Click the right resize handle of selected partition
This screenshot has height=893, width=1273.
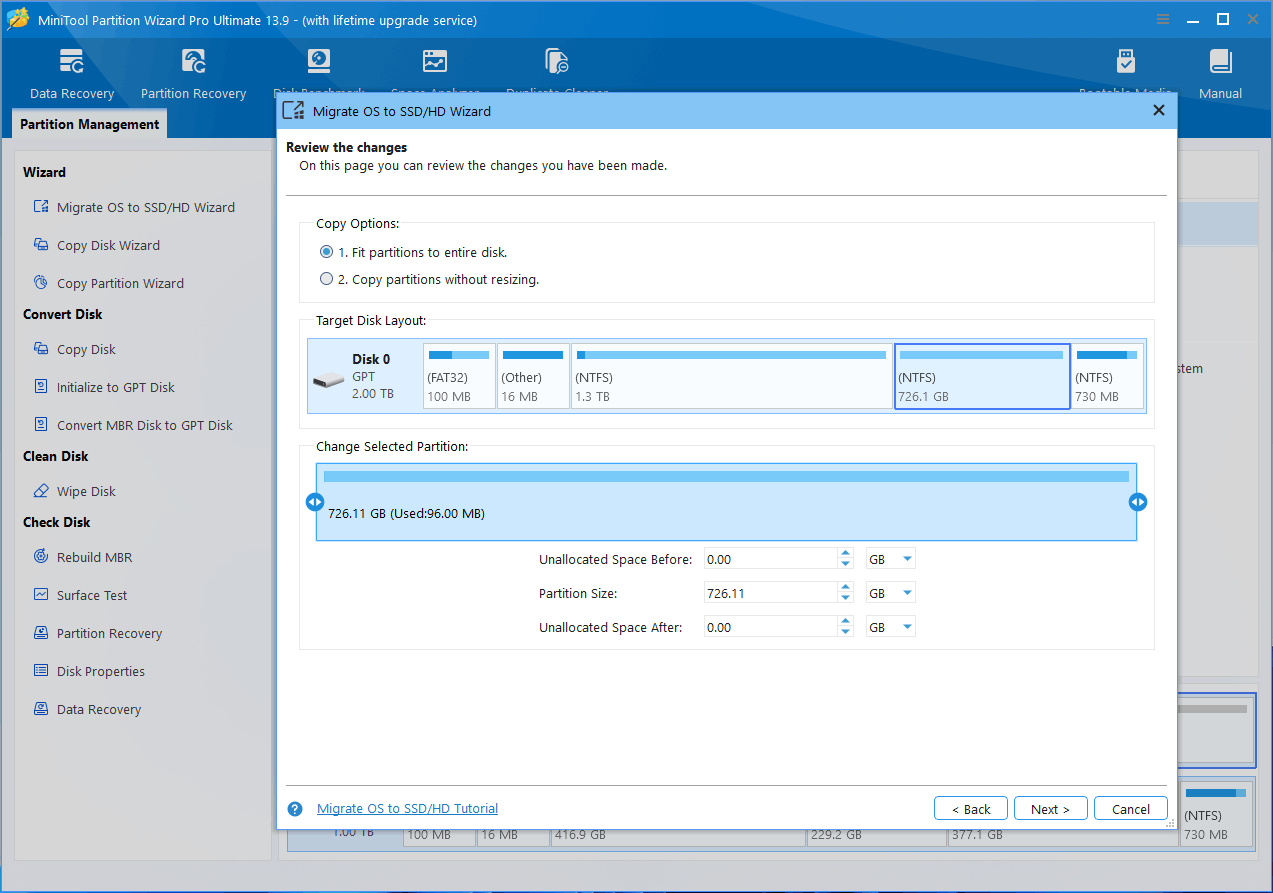(1138, 502)
